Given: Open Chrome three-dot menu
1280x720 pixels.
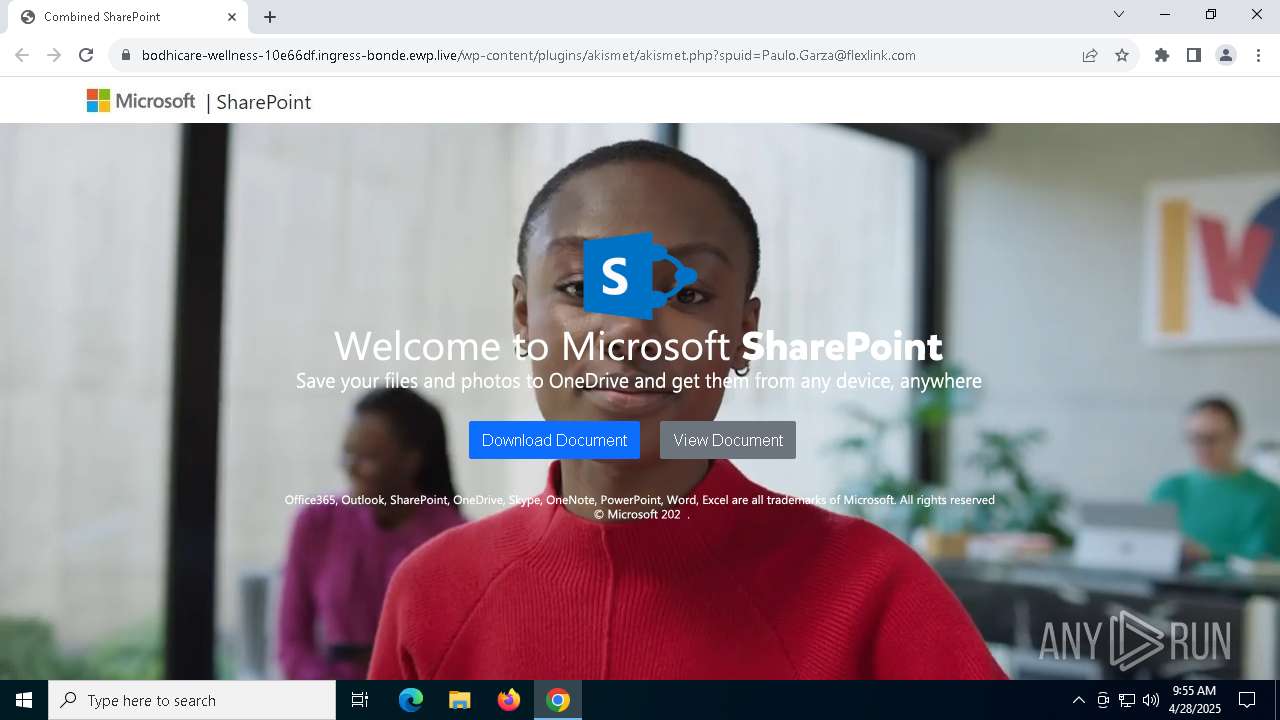Looking at the screenshot, I should 1258,55.
